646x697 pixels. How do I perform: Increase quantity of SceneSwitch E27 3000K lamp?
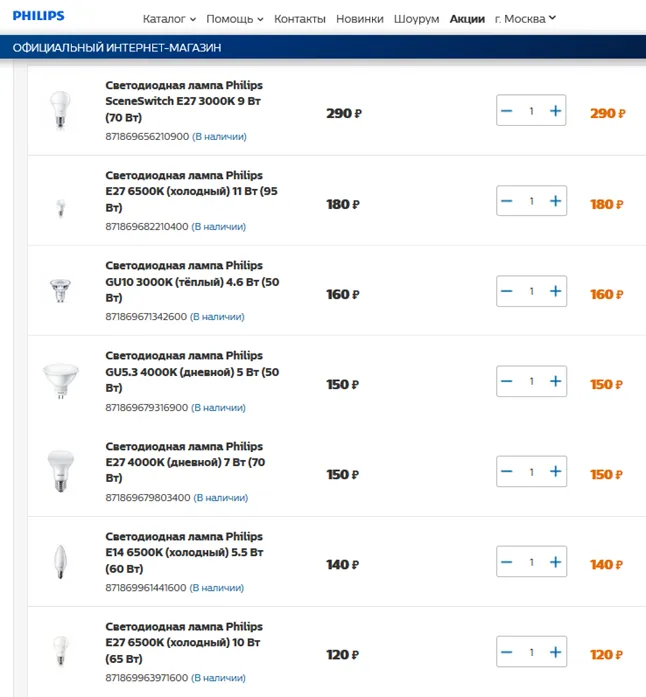pyautogui.click(x=555, y=111)
